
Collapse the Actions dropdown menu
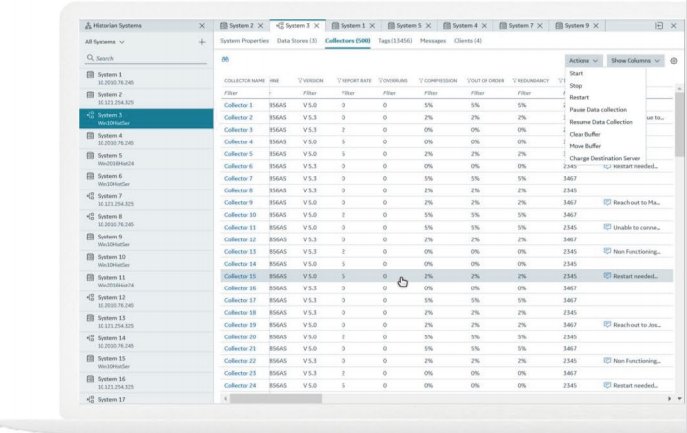point(584,61)
